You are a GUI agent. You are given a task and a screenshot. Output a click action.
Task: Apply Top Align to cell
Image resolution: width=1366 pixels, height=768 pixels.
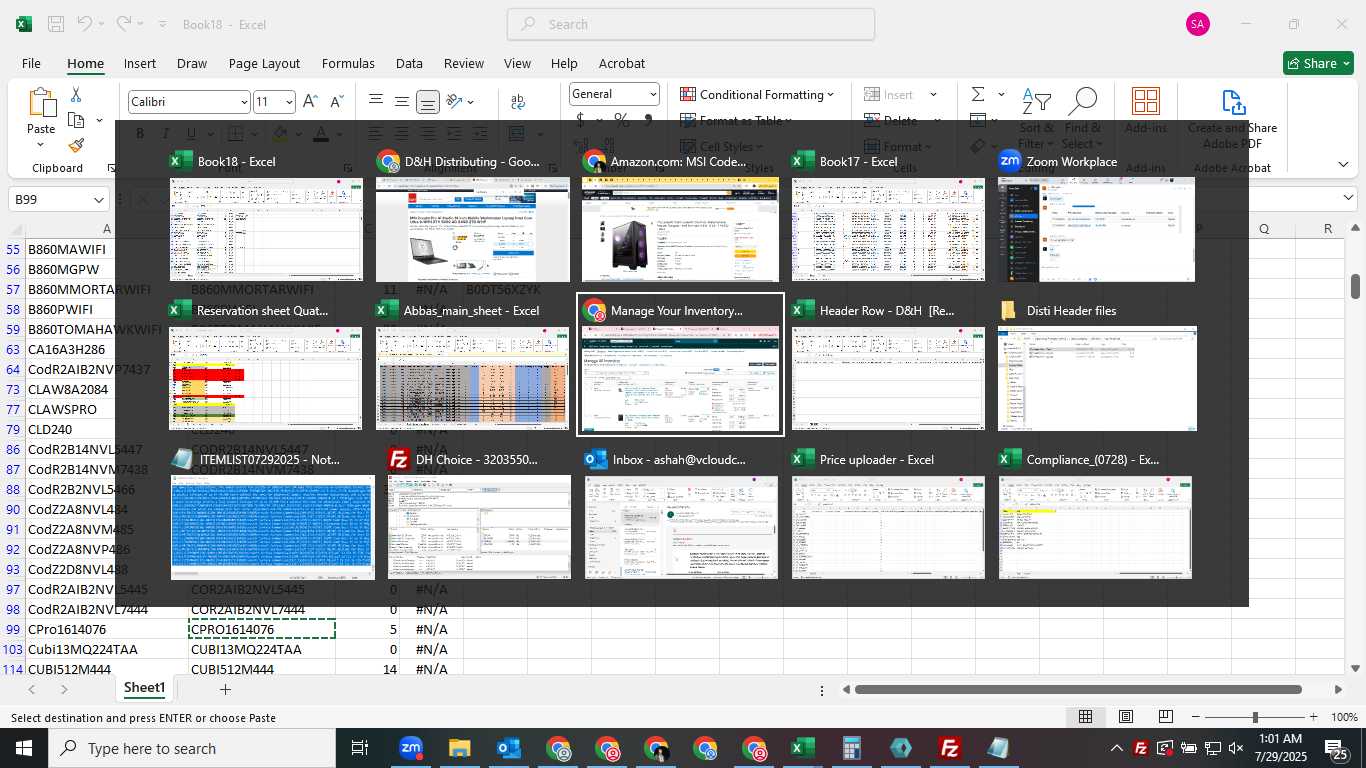tap(376, 101)
